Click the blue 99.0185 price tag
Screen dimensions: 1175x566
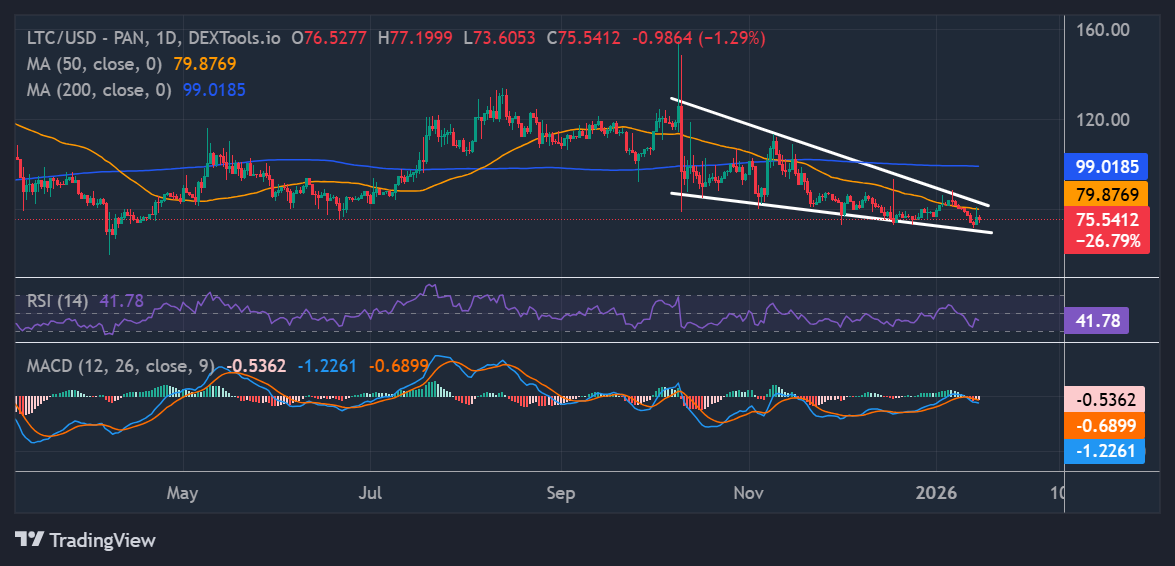pyautogui.click(x=1105, y=167)
